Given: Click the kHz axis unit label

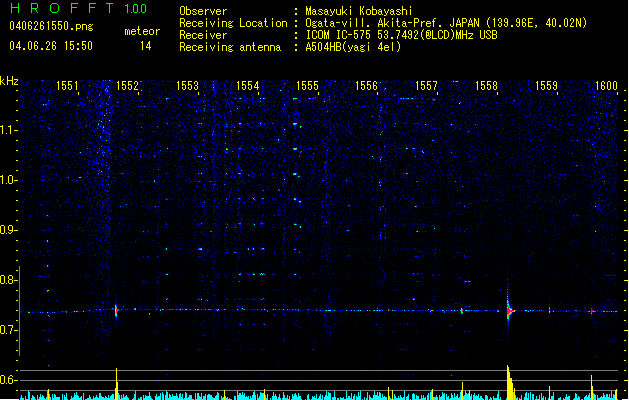Looking at the screenshot, I should tap(9, 81).
